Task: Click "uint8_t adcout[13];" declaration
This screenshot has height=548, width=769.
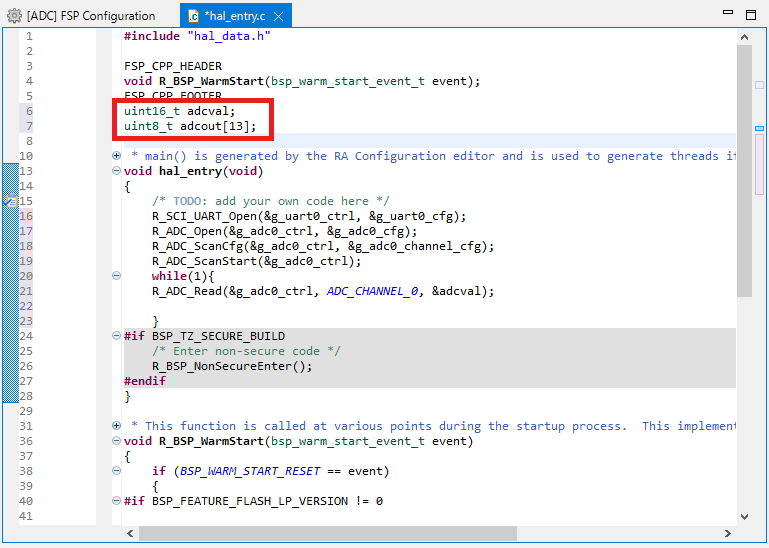Action: point(190,126)
